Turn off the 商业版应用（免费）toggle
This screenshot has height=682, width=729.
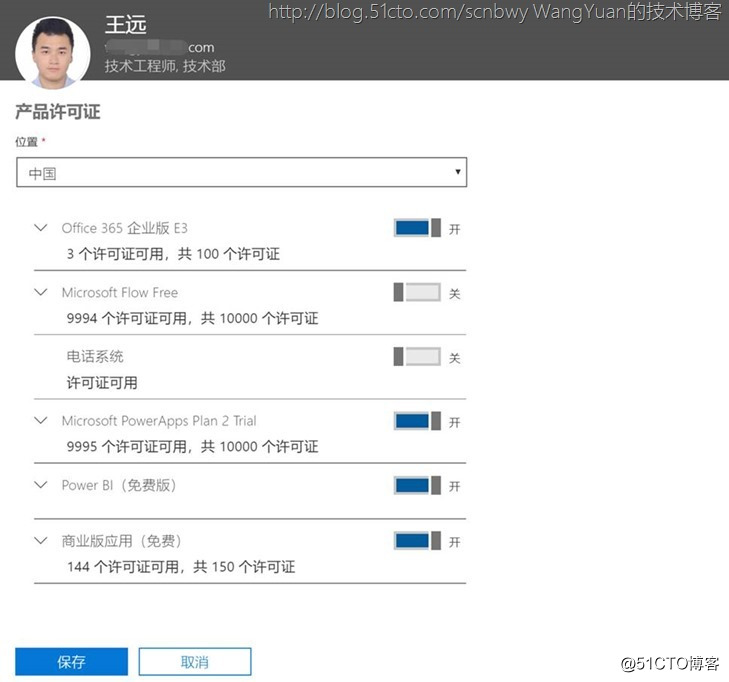pyautogui.click(x=417, y=541)
